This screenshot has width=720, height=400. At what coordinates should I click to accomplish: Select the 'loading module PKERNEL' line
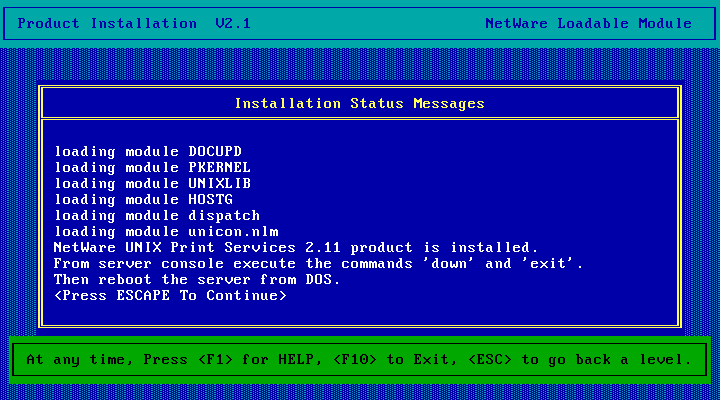click(152, 168)
